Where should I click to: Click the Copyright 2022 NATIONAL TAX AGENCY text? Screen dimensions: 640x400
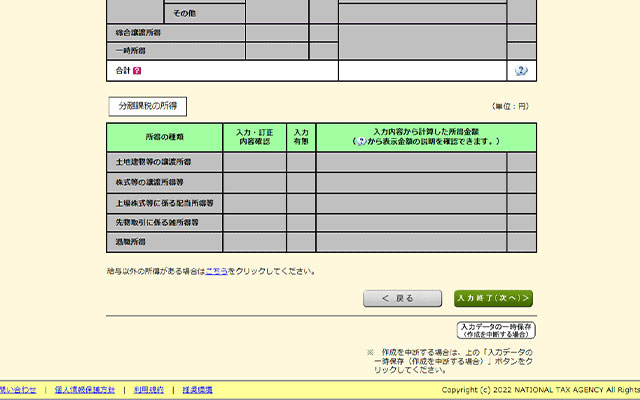(540, 390)
